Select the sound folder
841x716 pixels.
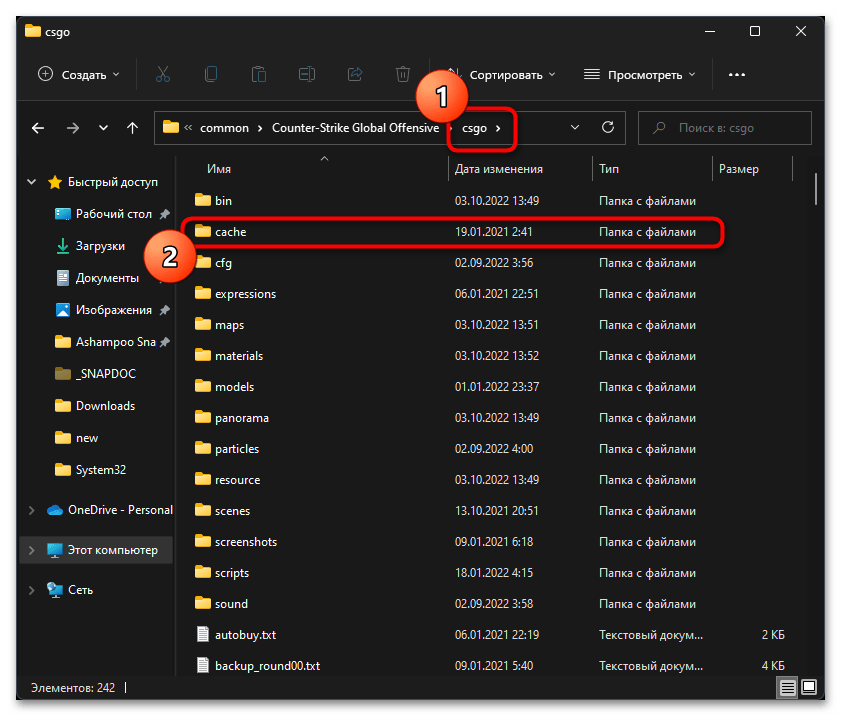[231, 604]
